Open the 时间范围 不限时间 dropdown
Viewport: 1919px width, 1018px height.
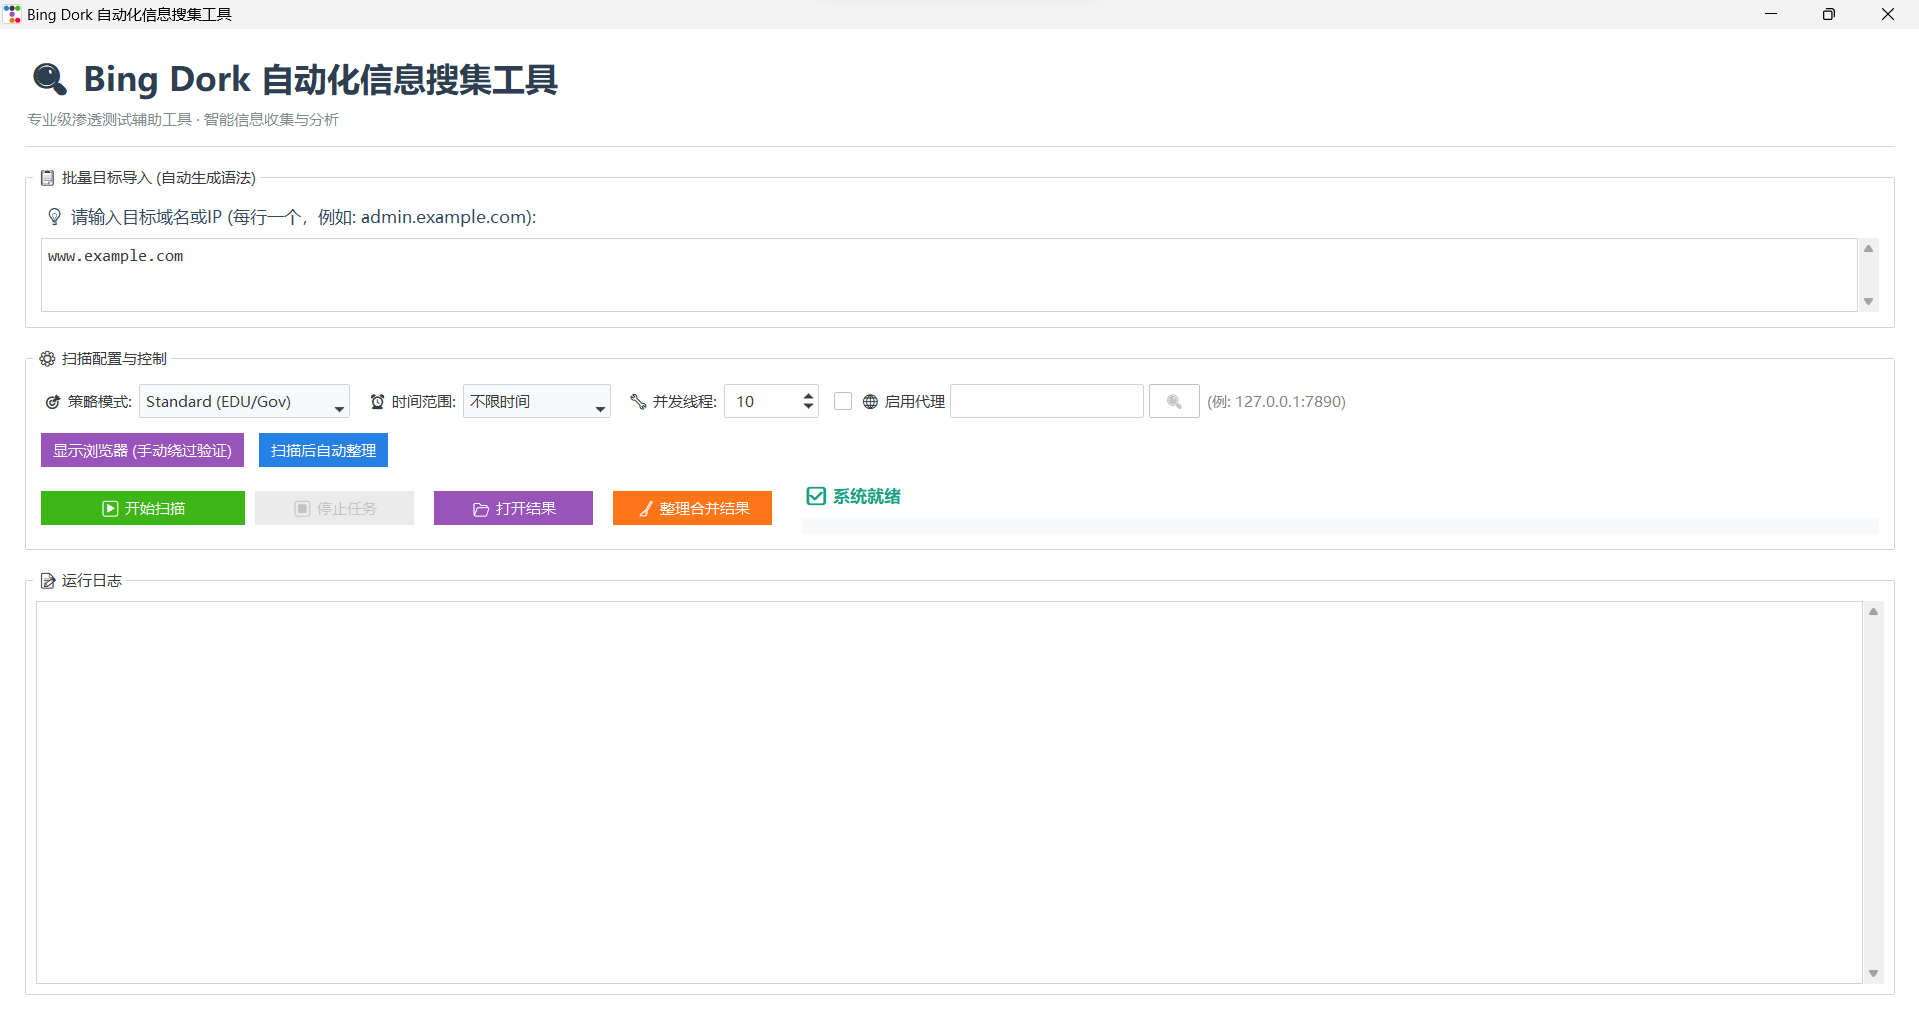536,401
